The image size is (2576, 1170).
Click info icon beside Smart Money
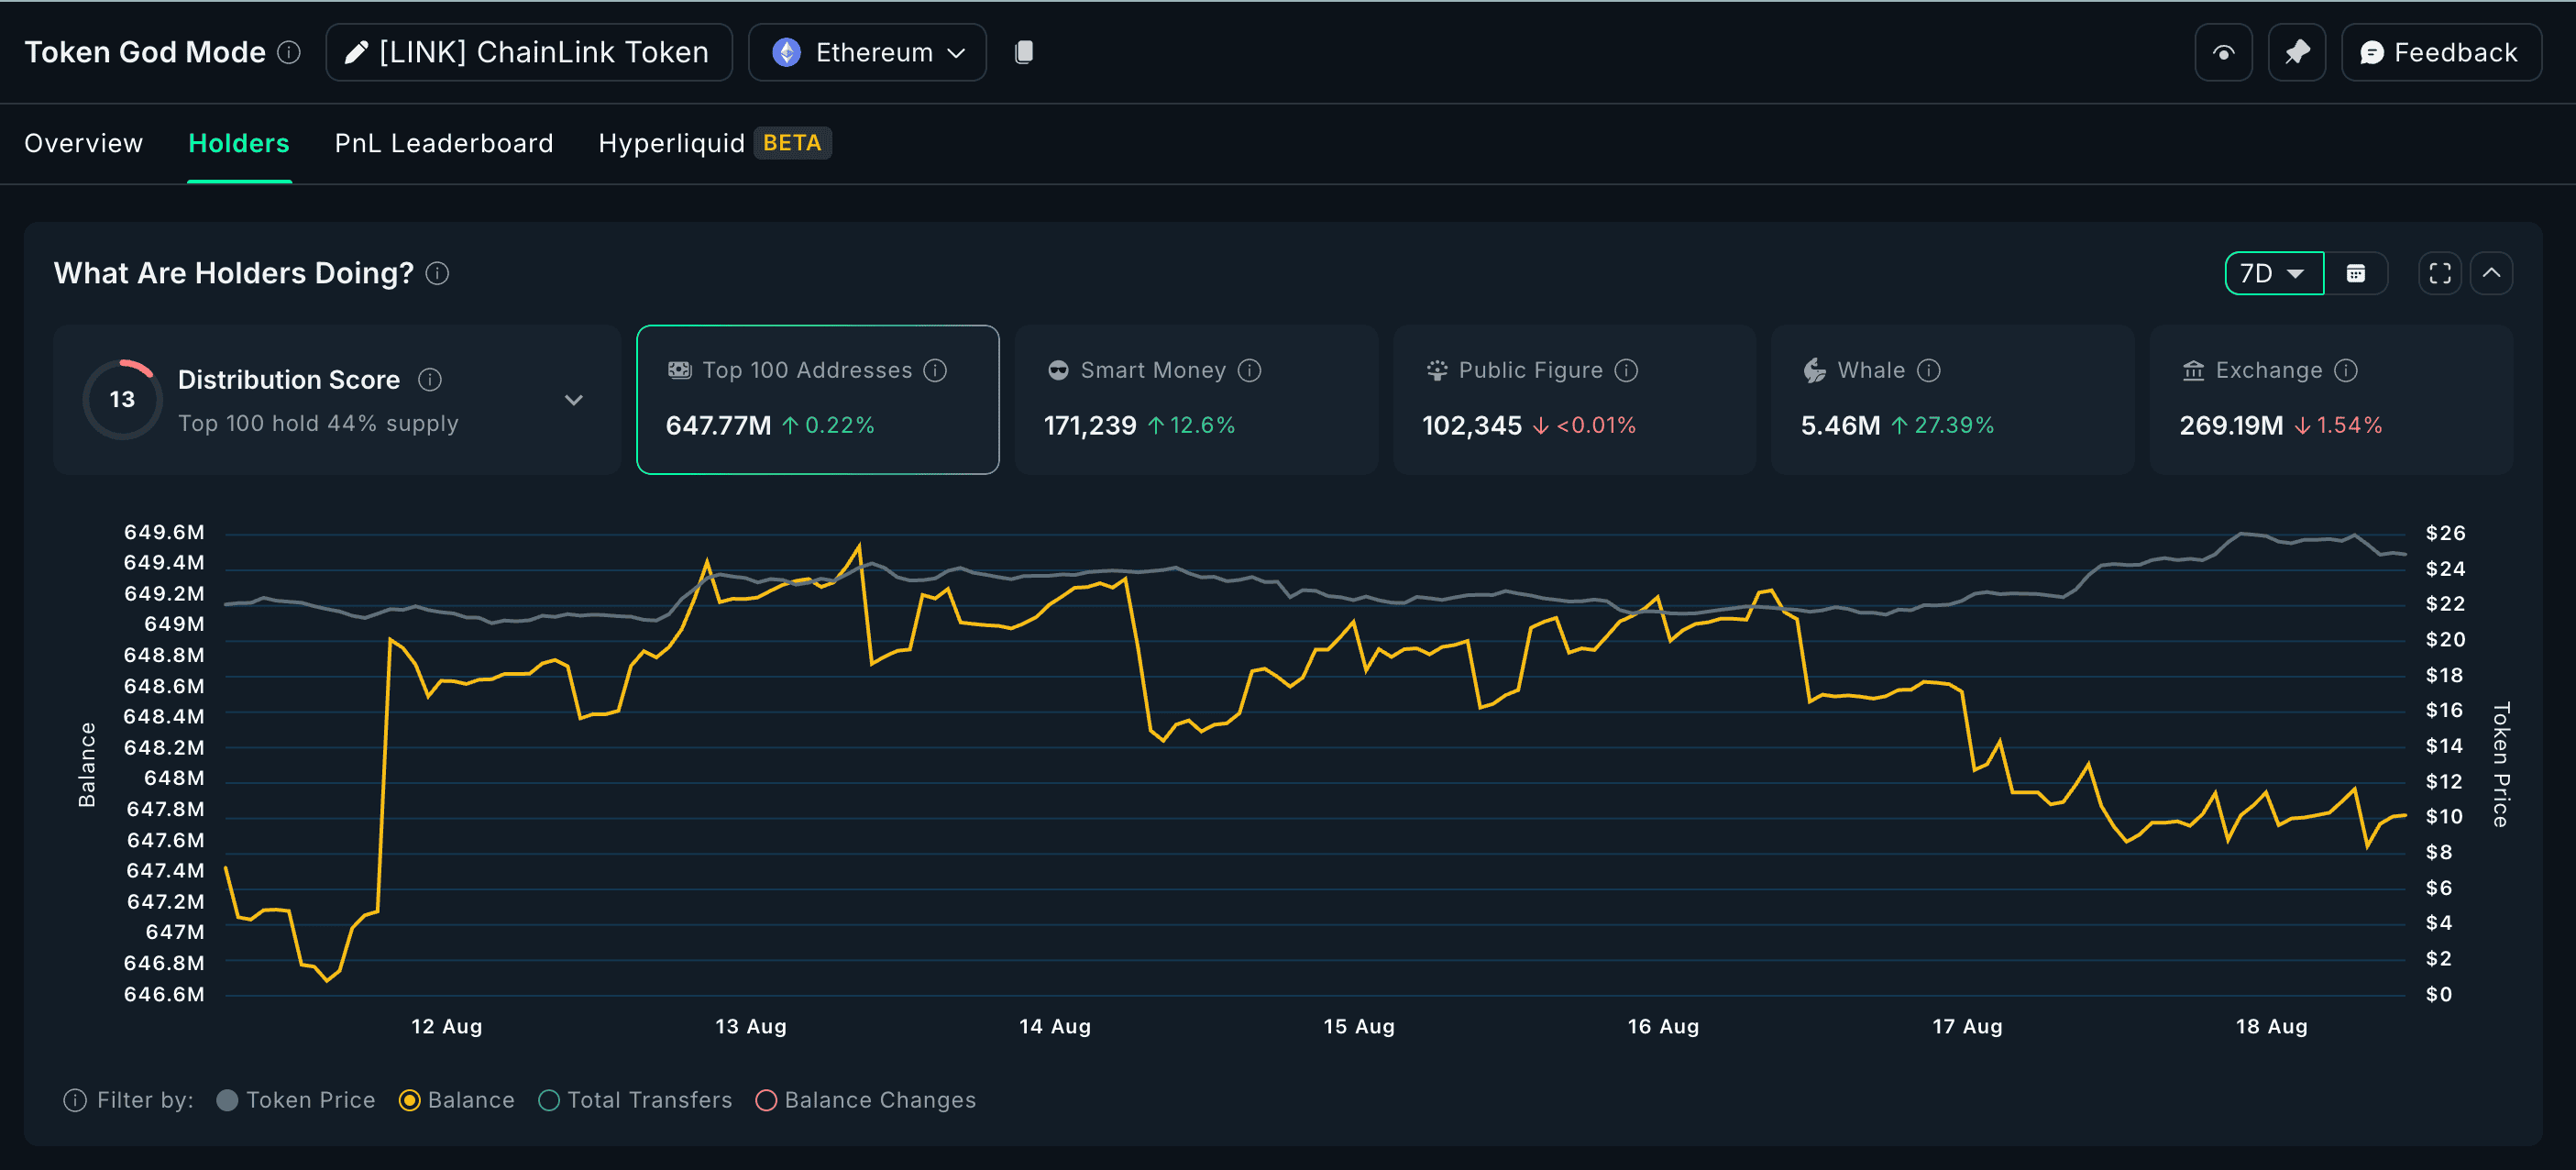coord(1249,371)
